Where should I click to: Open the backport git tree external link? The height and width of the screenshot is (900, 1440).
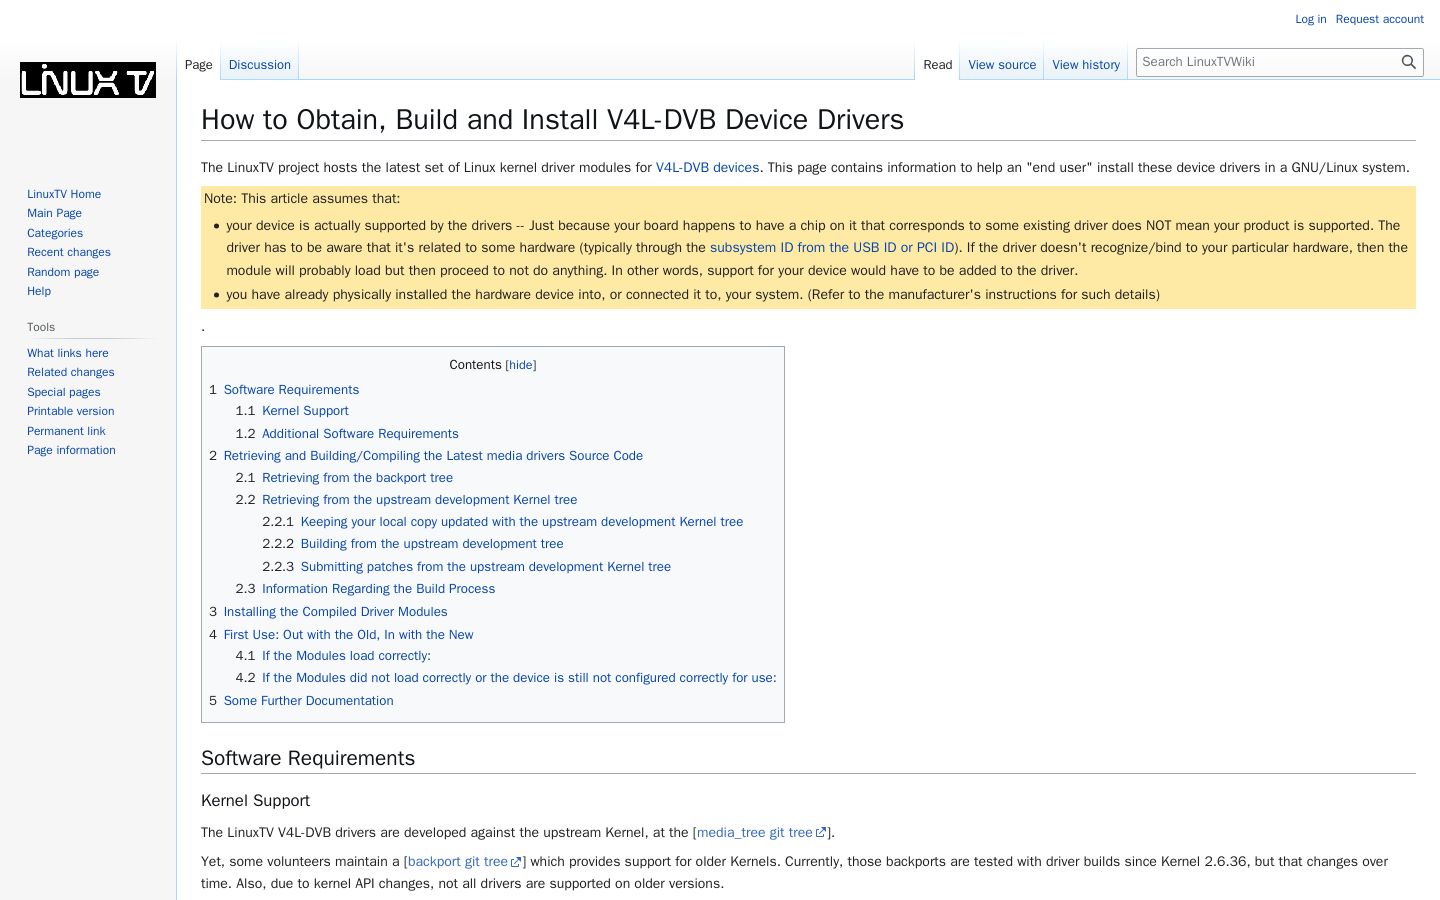[x=464, y=861]
